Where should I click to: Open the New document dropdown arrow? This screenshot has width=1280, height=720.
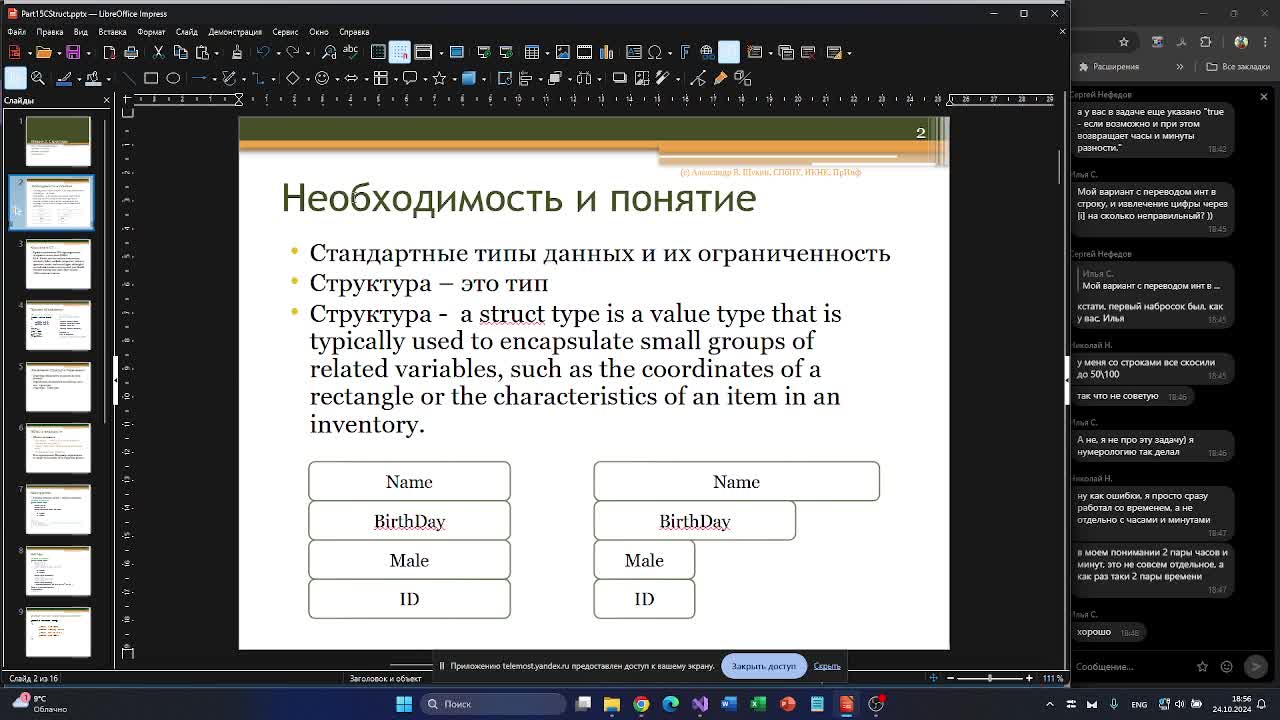(x=30, y=53)
